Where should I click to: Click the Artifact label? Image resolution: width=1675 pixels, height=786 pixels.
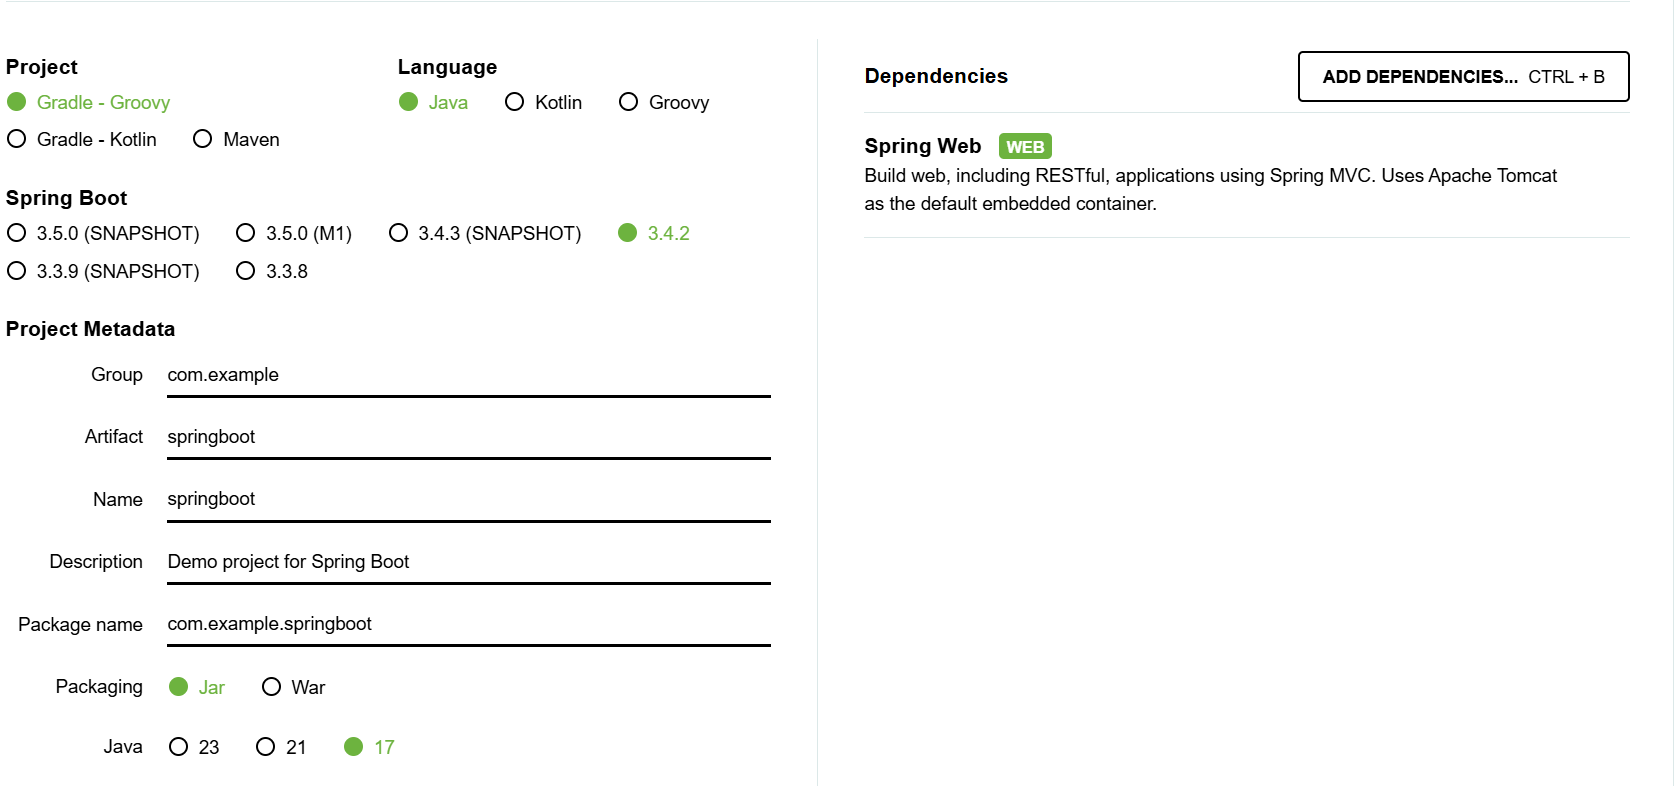pyautogui.click(x=113, y=437)
